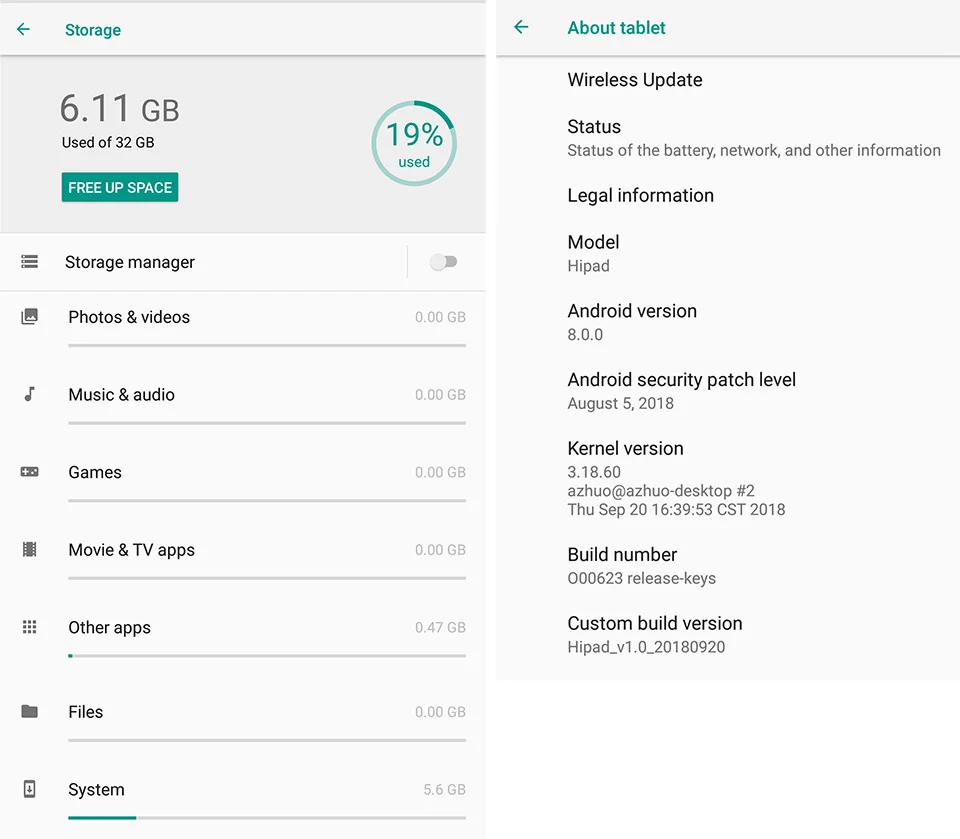Tap the System storage usage bar
Viewport: 960px width, 839px height.
pos(267,818)
